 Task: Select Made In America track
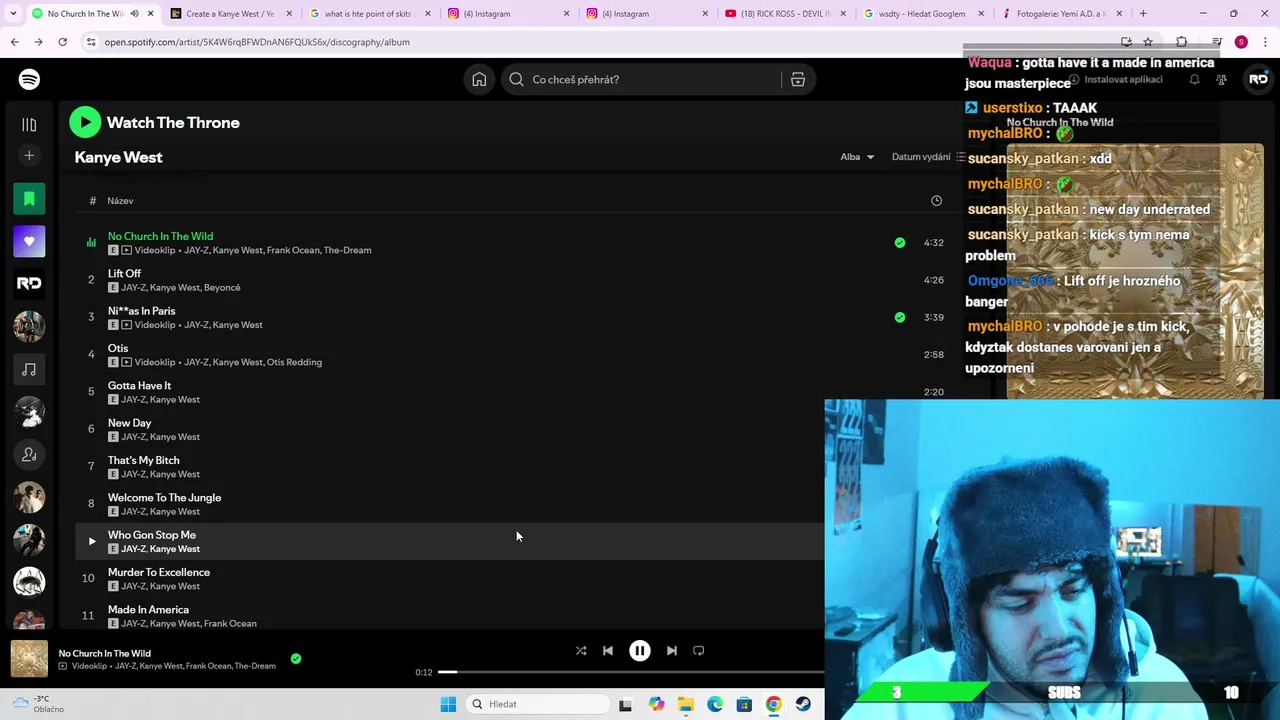(x=148, y=609)
